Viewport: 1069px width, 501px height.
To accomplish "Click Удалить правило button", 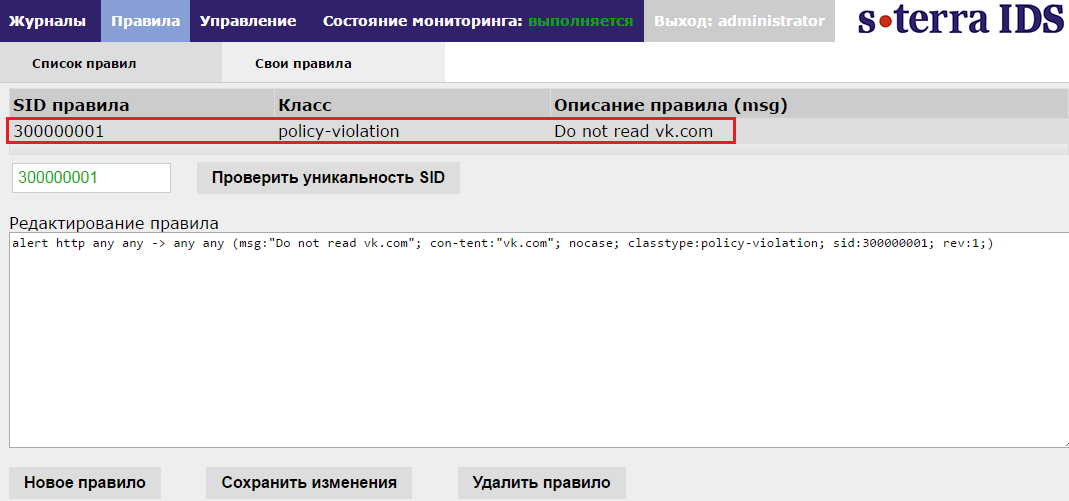I will 541,483.
